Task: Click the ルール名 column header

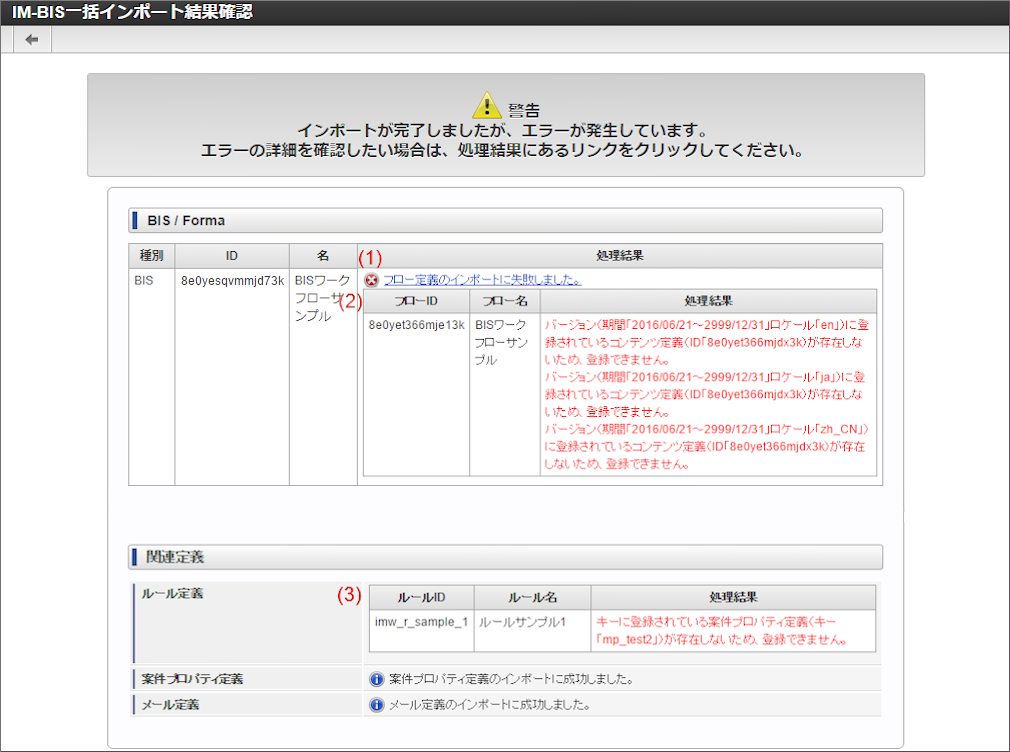Action: [x=532, y=597]
